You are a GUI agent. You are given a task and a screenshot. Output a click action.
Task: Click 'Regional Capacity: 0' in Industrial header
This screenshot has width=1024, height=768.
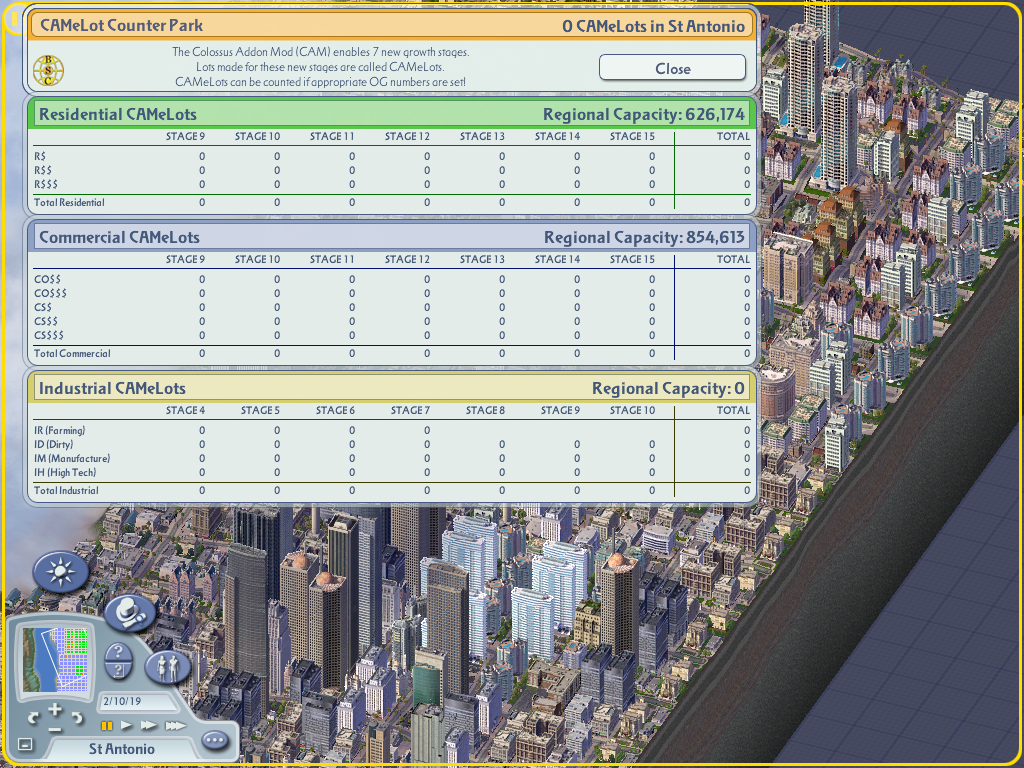tap(668, 389)
